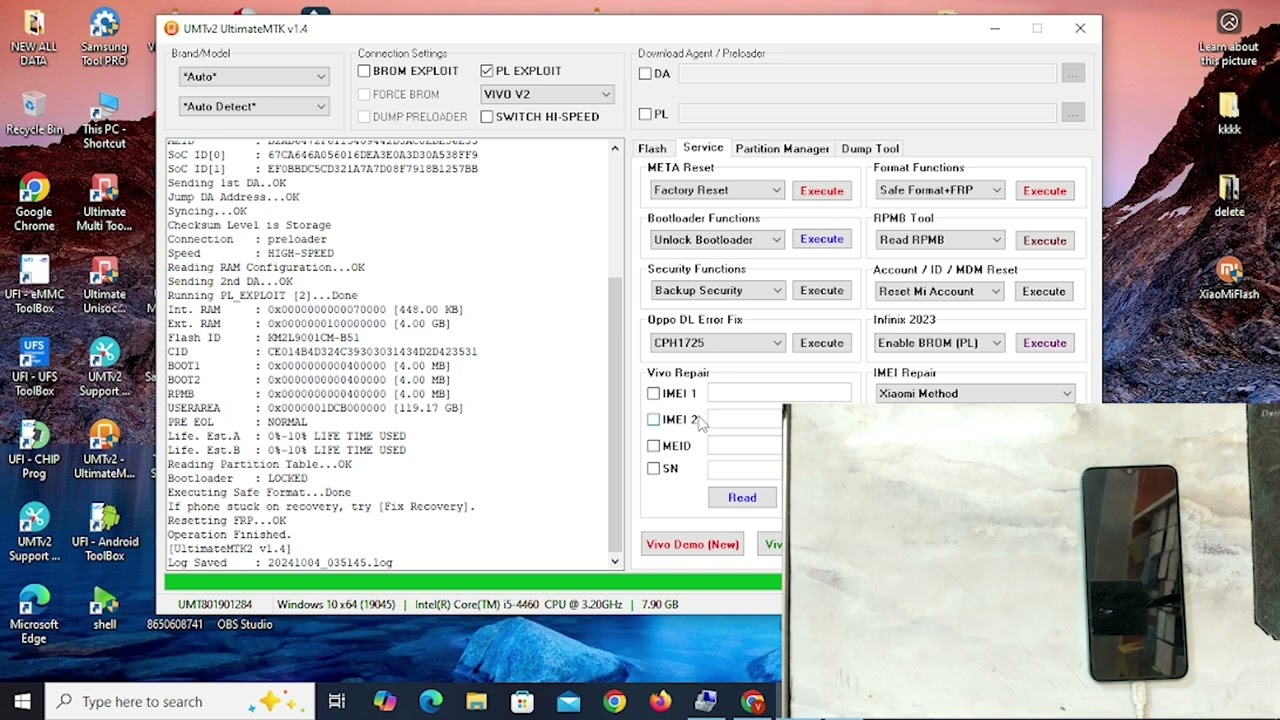Open the *Auto Detect* model dropdown
The image size is (1280, 720).
tap(253, 107)
